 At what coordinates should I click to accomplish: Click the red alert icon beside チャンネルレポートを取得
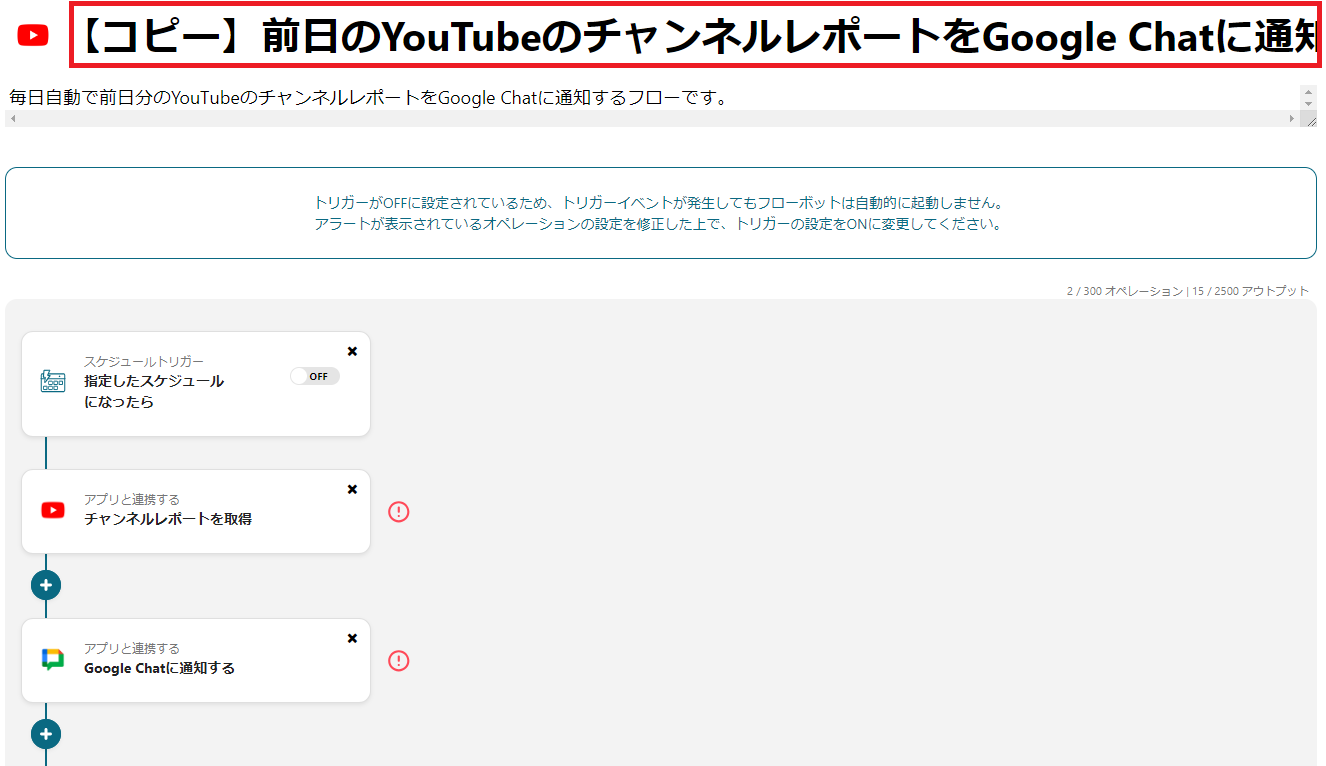[x=399, y=512]
